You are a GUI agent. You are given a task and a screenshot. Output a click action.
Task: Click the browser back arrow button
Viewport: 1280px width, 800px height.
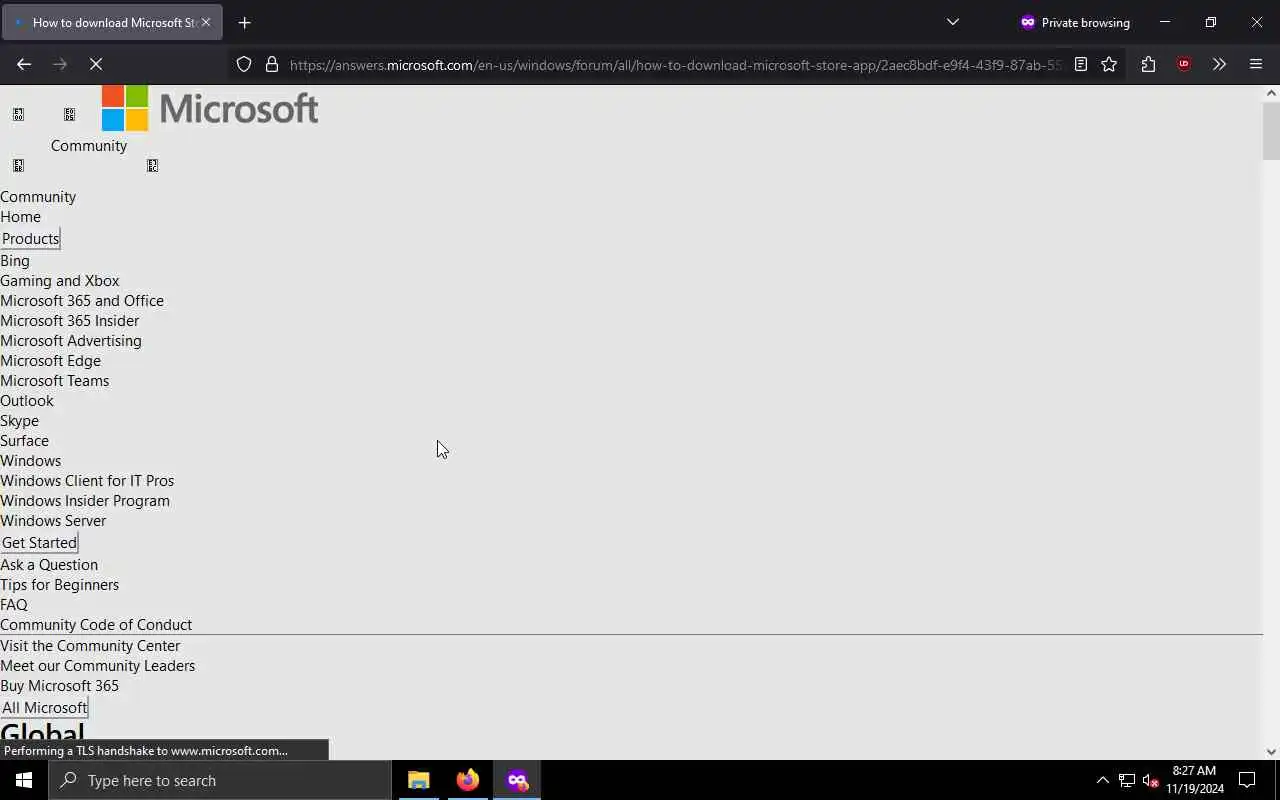tap(24, 64)
